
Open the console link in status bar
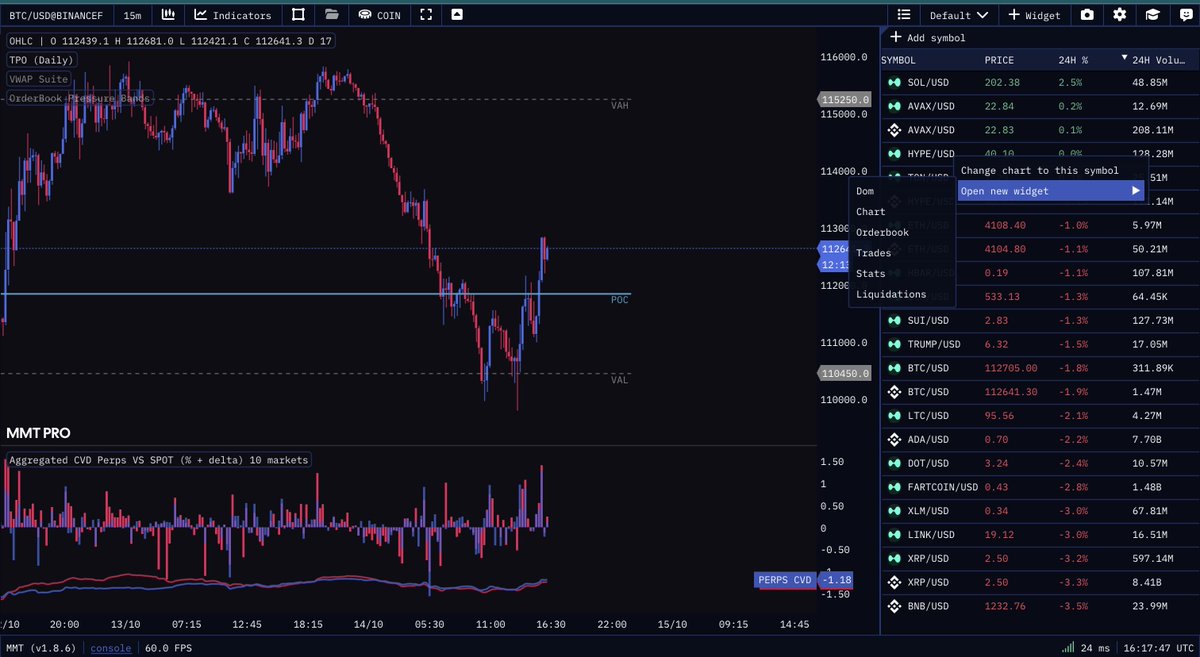tap(111, 648)
